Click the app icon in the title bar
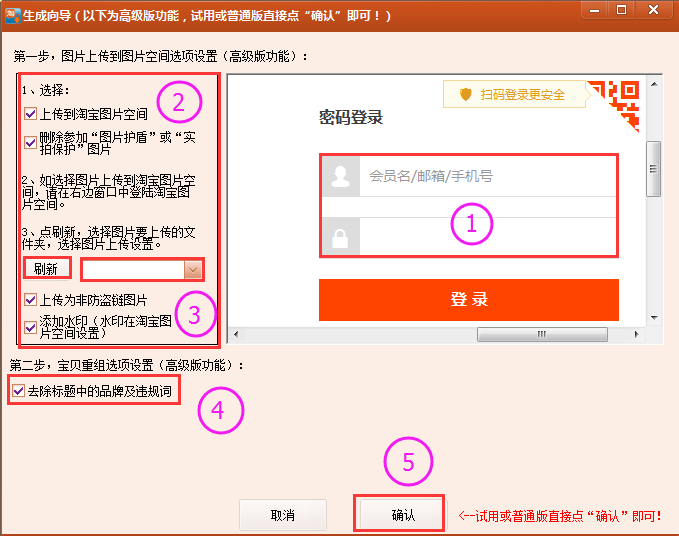 click(12, 16)
